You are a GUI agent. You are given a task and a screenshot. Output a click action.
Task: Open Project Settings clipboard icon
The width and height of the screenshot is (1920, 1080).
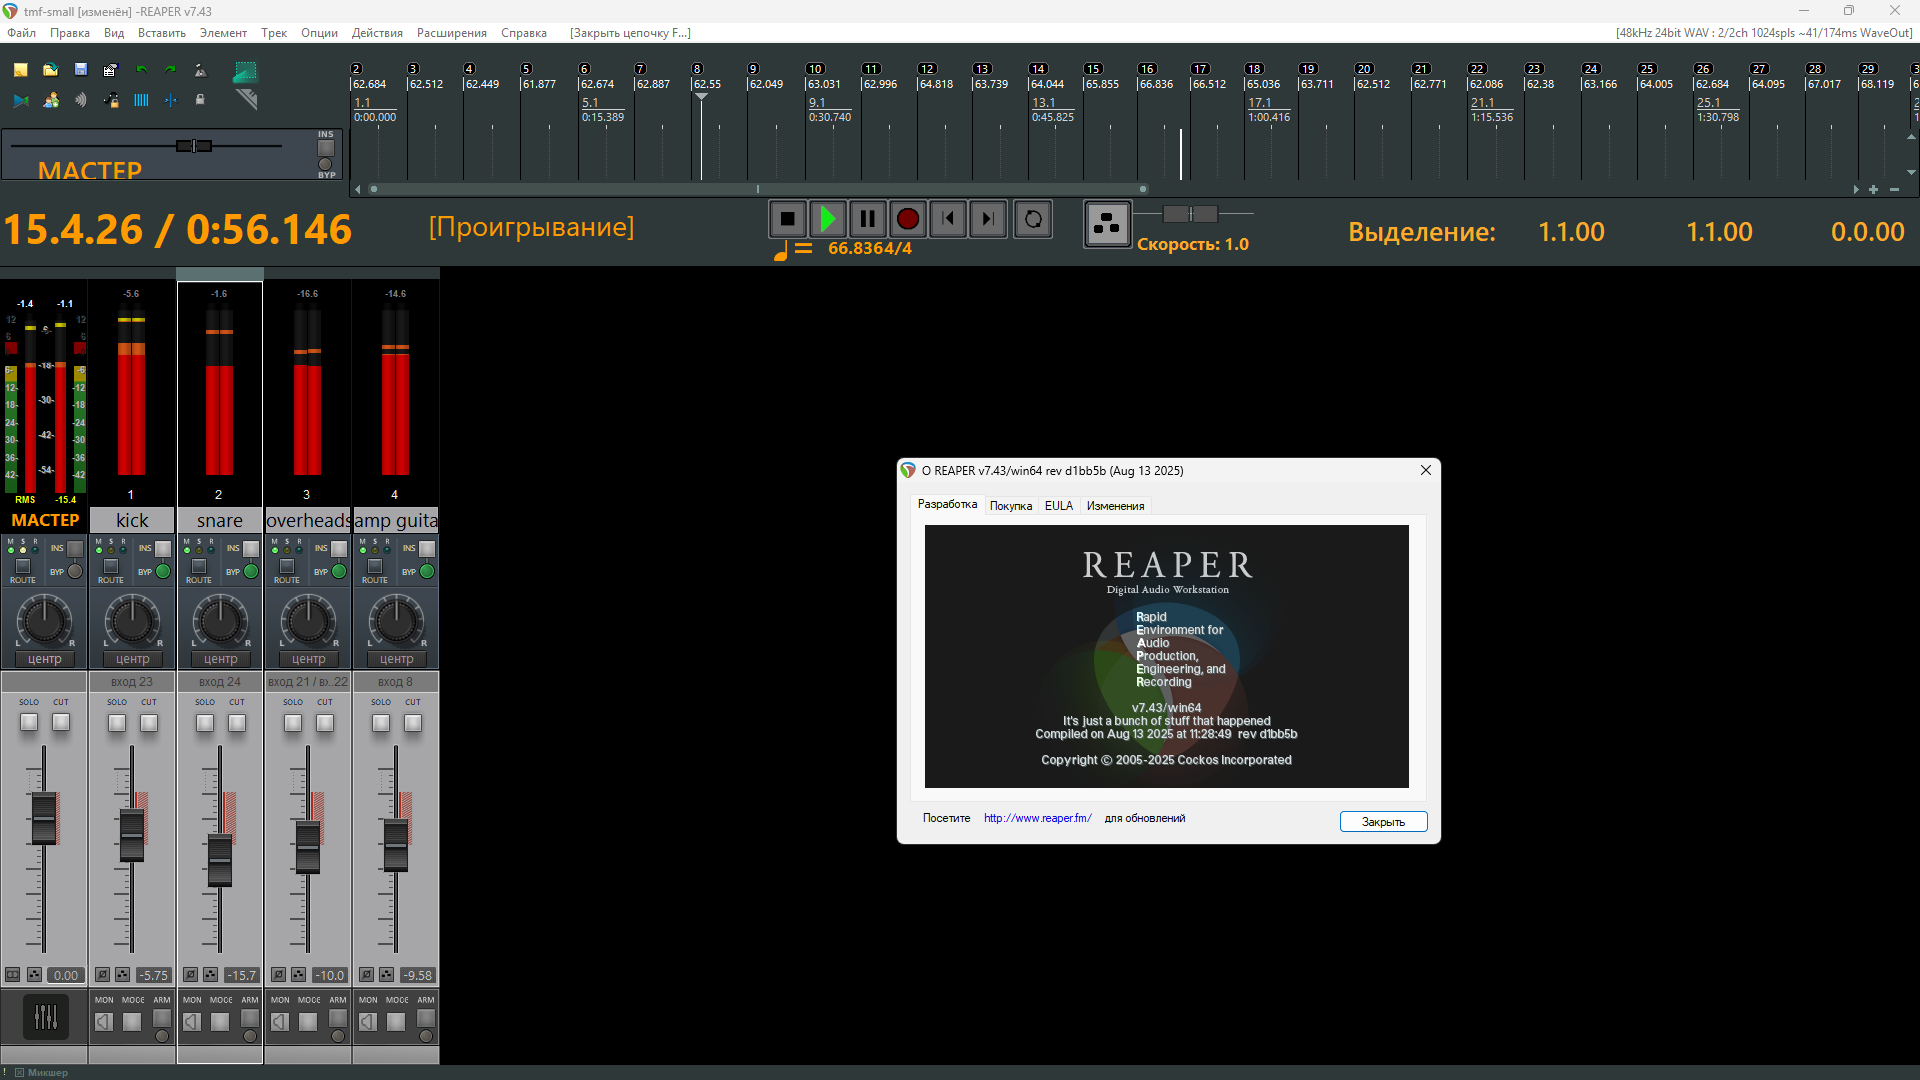[x=110, y=70]
